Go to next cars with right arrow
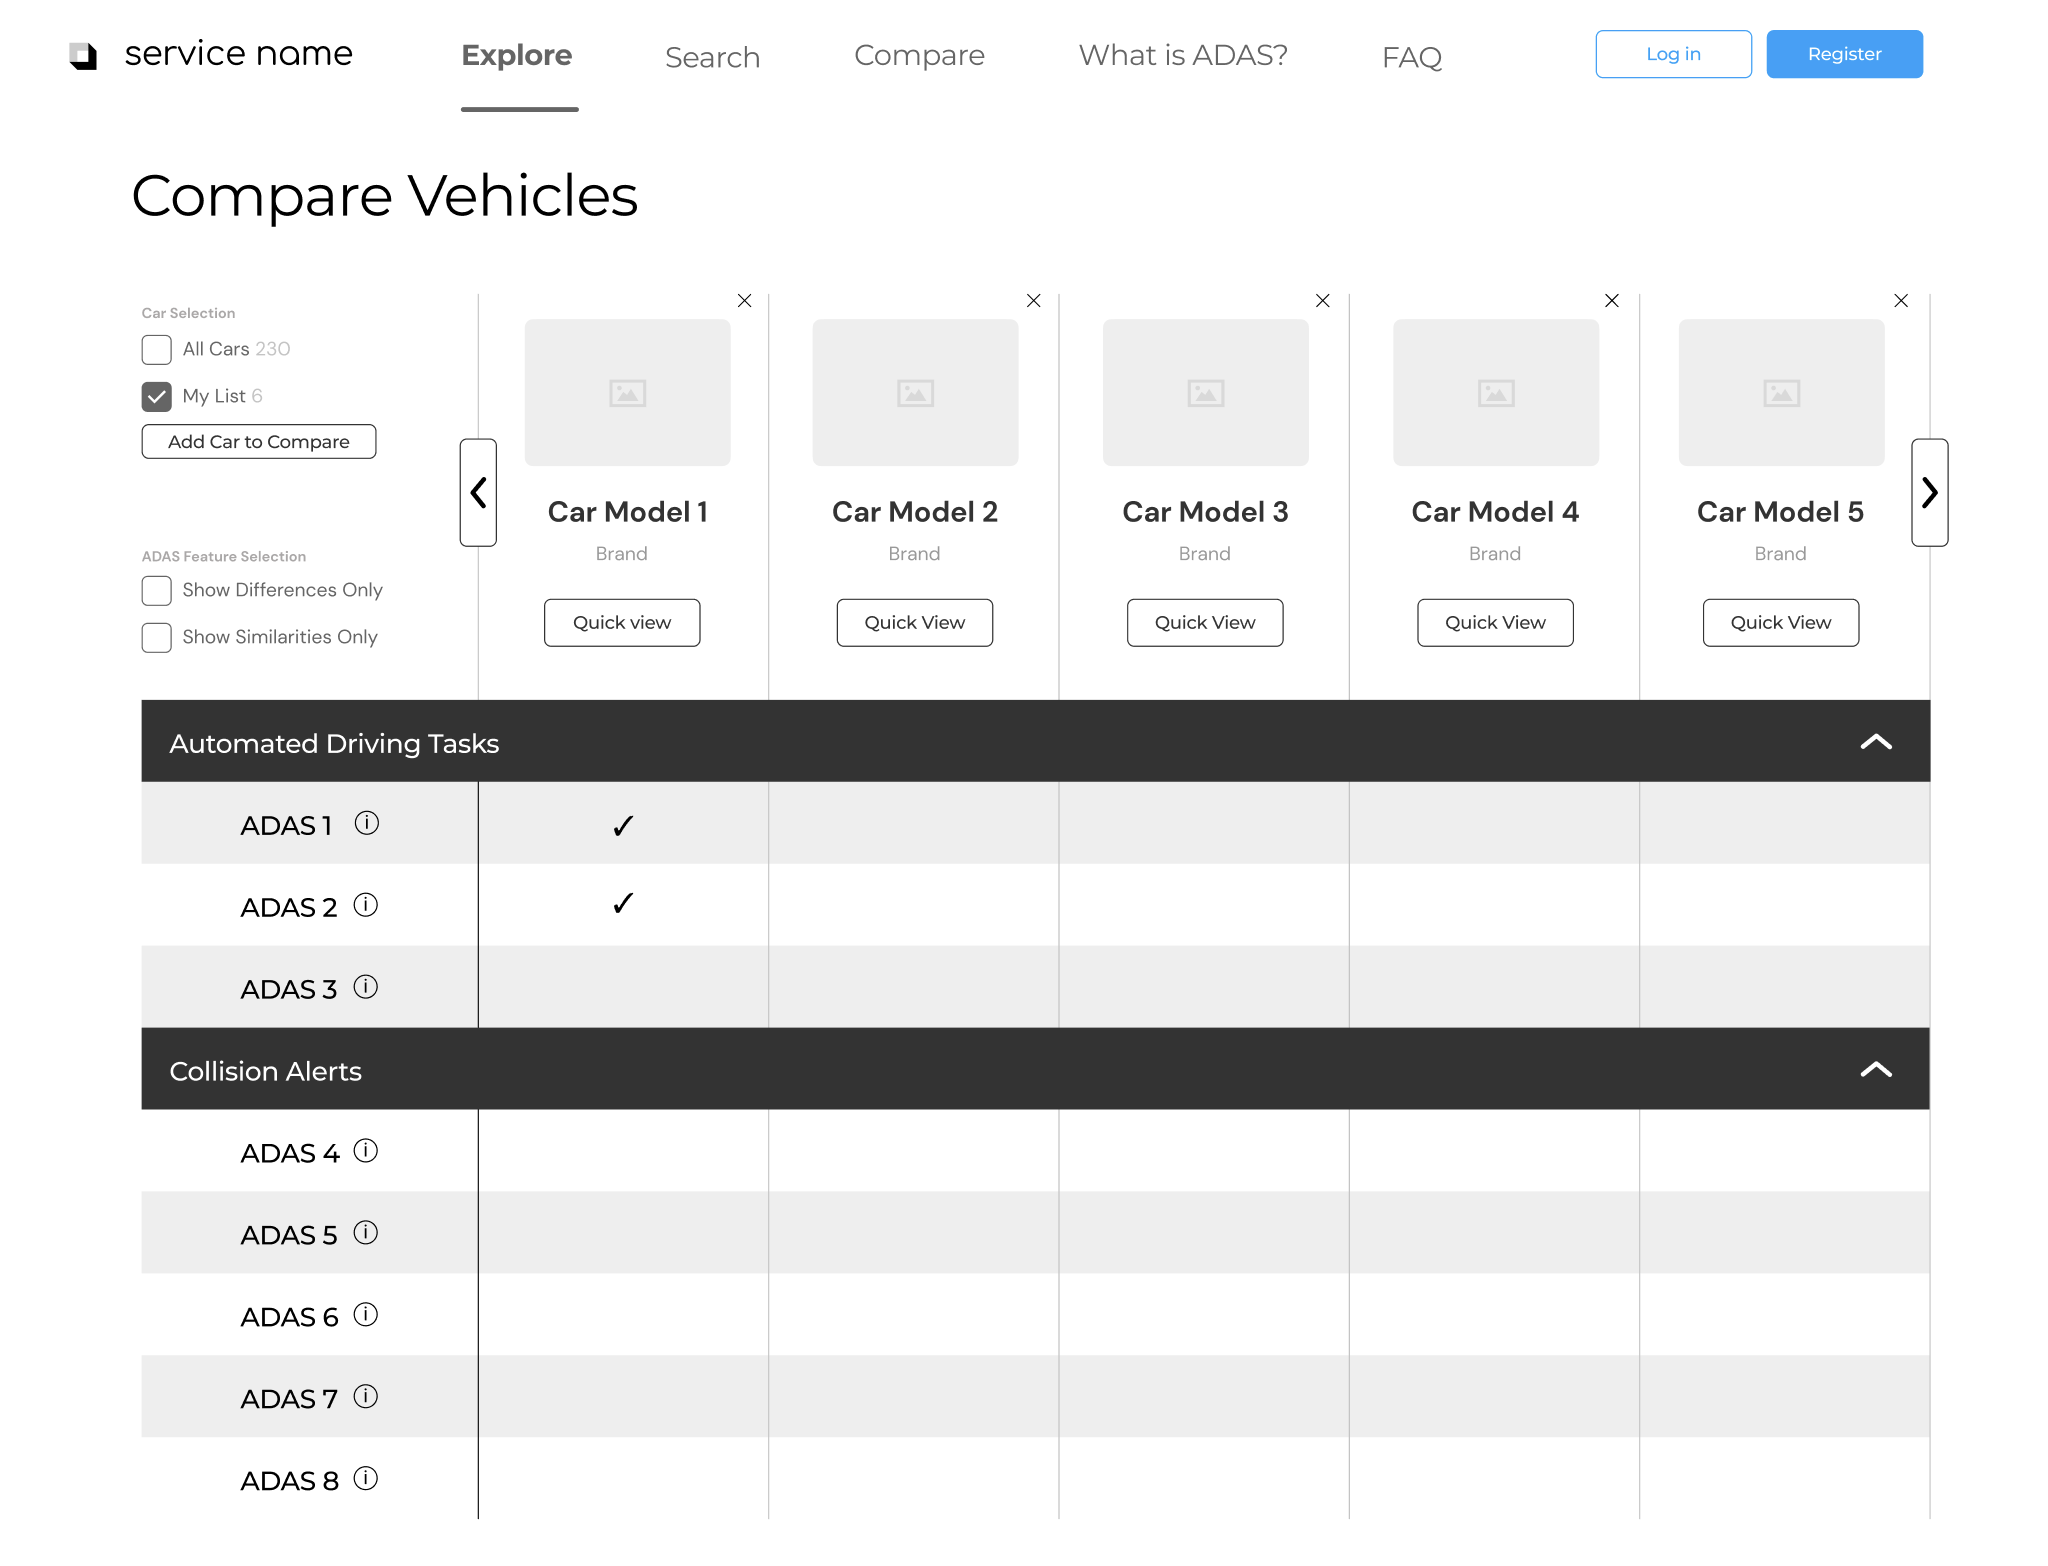The image size is (2048, 1566). click(1929, 492)
